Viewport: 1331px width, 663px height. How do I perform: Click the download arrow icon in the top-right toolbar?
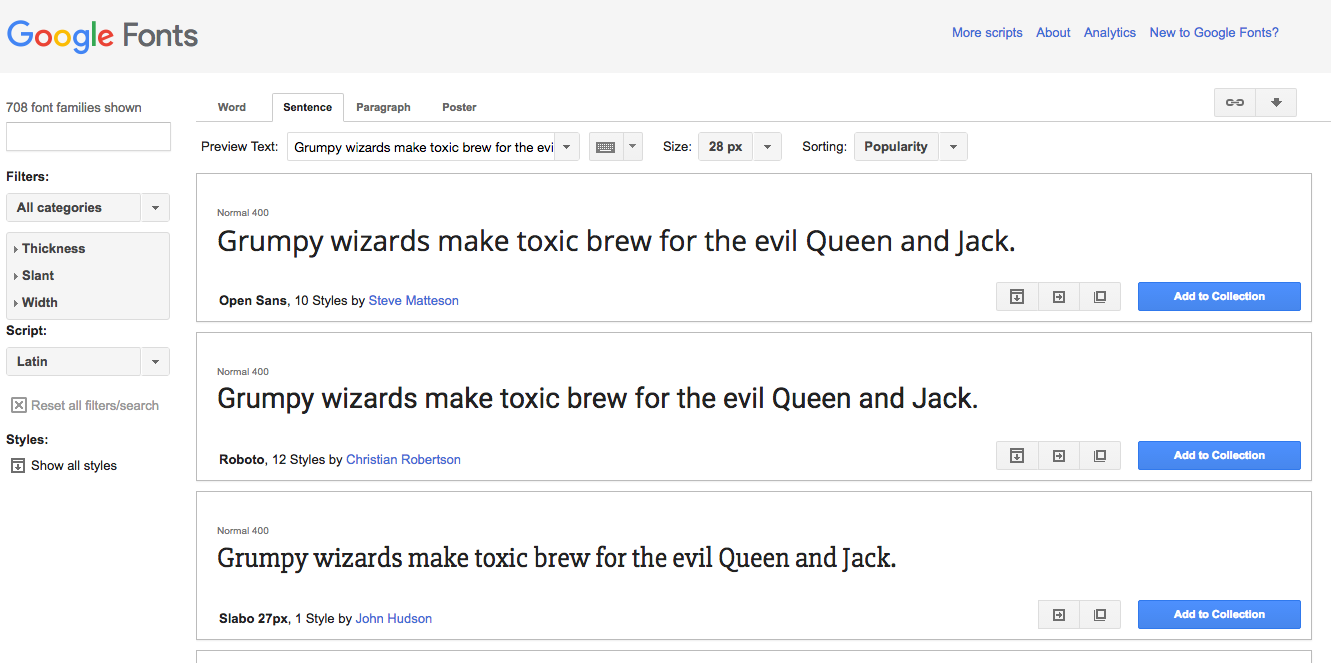coord(1276,103)
